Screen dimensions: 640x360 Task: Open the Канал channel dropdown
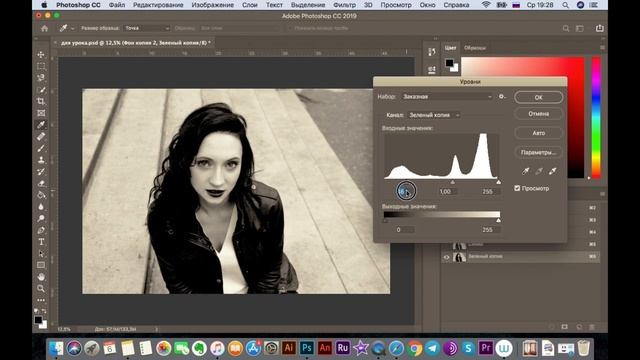(x=434, y=115)
